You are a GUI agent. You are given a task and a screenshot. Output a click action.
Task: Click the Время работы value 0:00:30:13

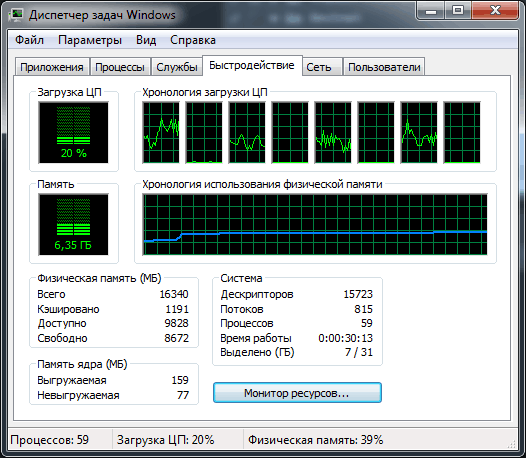click(346, 338)
